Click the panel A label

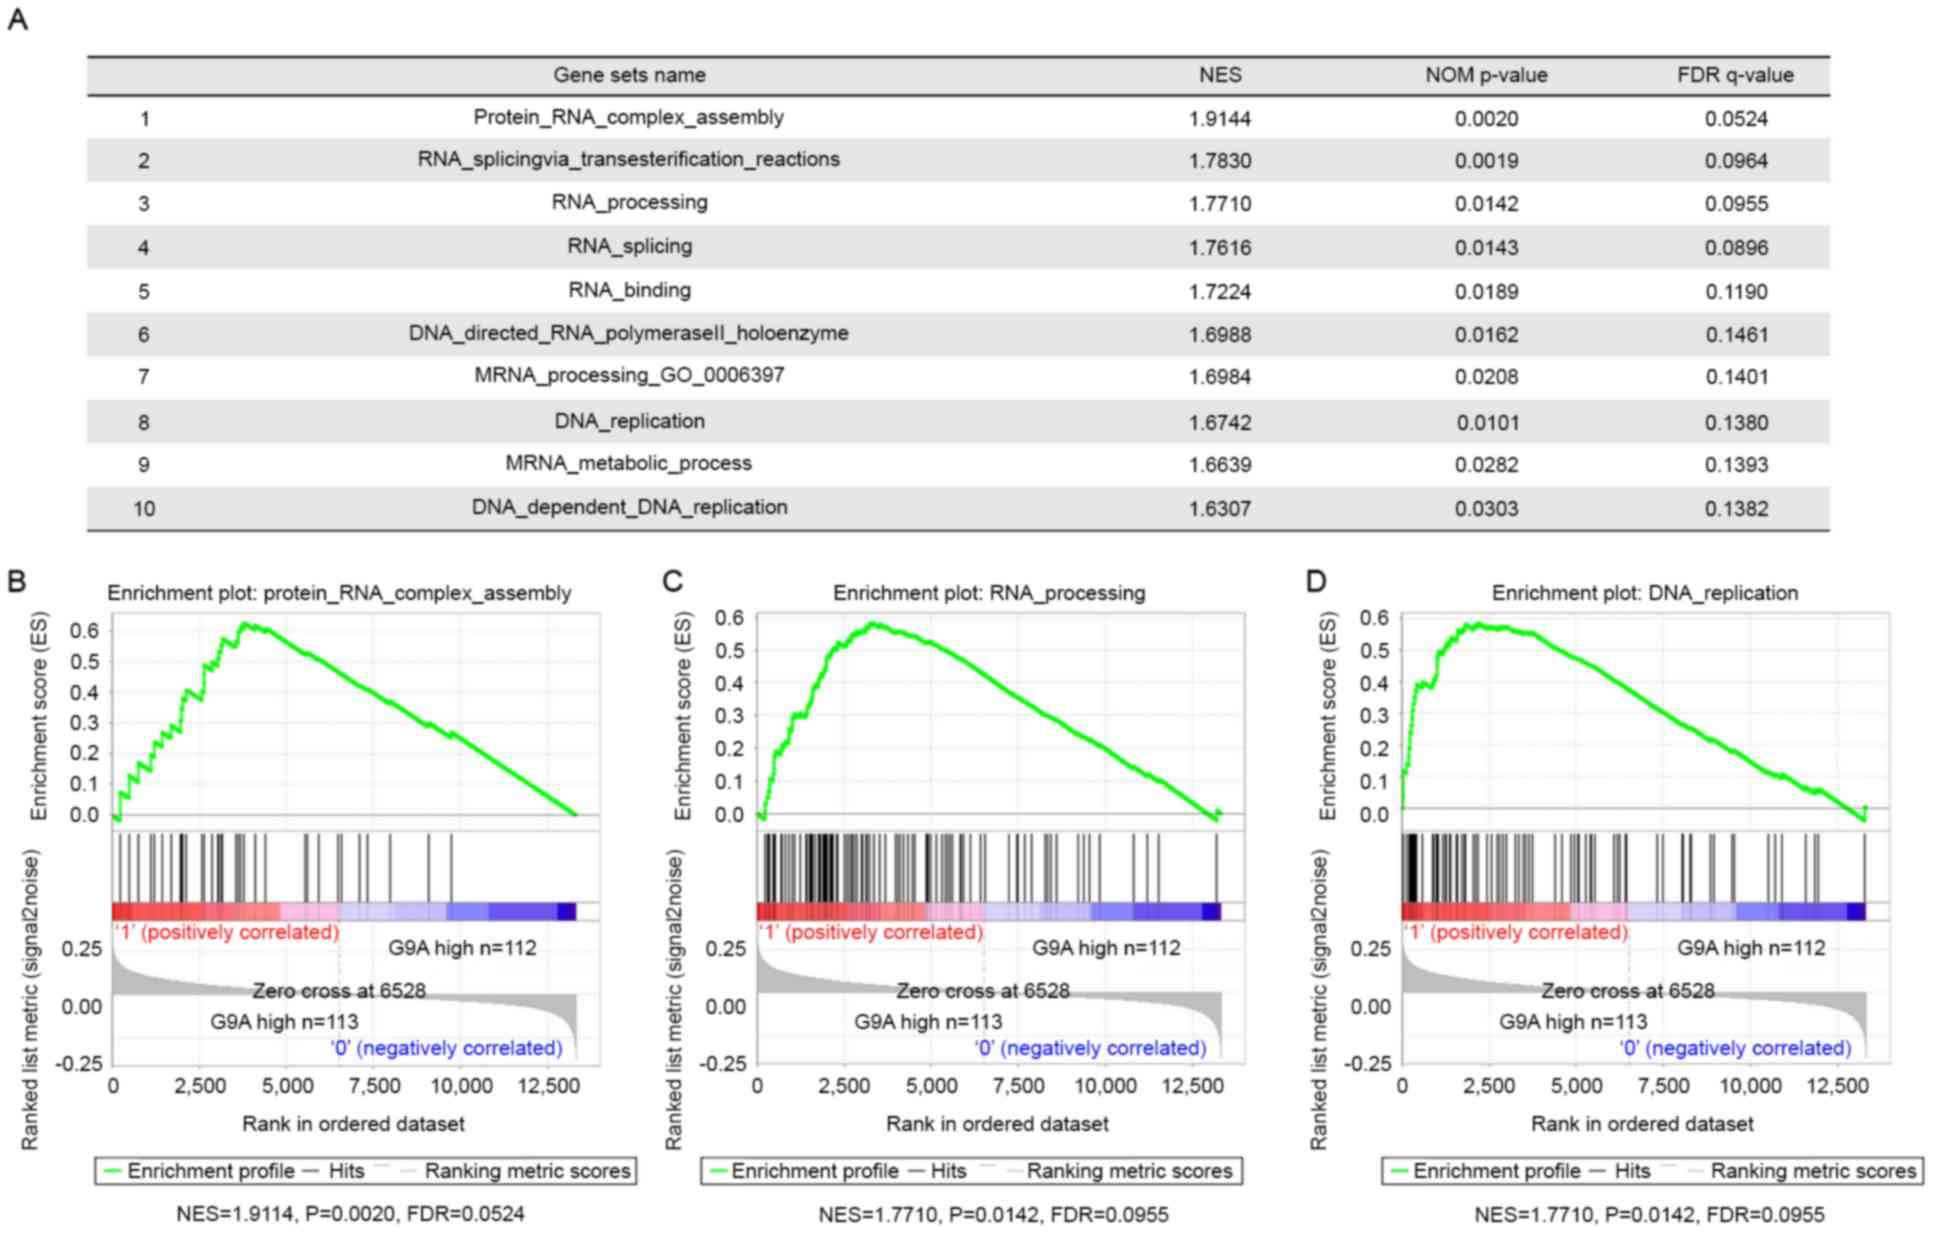(17, 19)
